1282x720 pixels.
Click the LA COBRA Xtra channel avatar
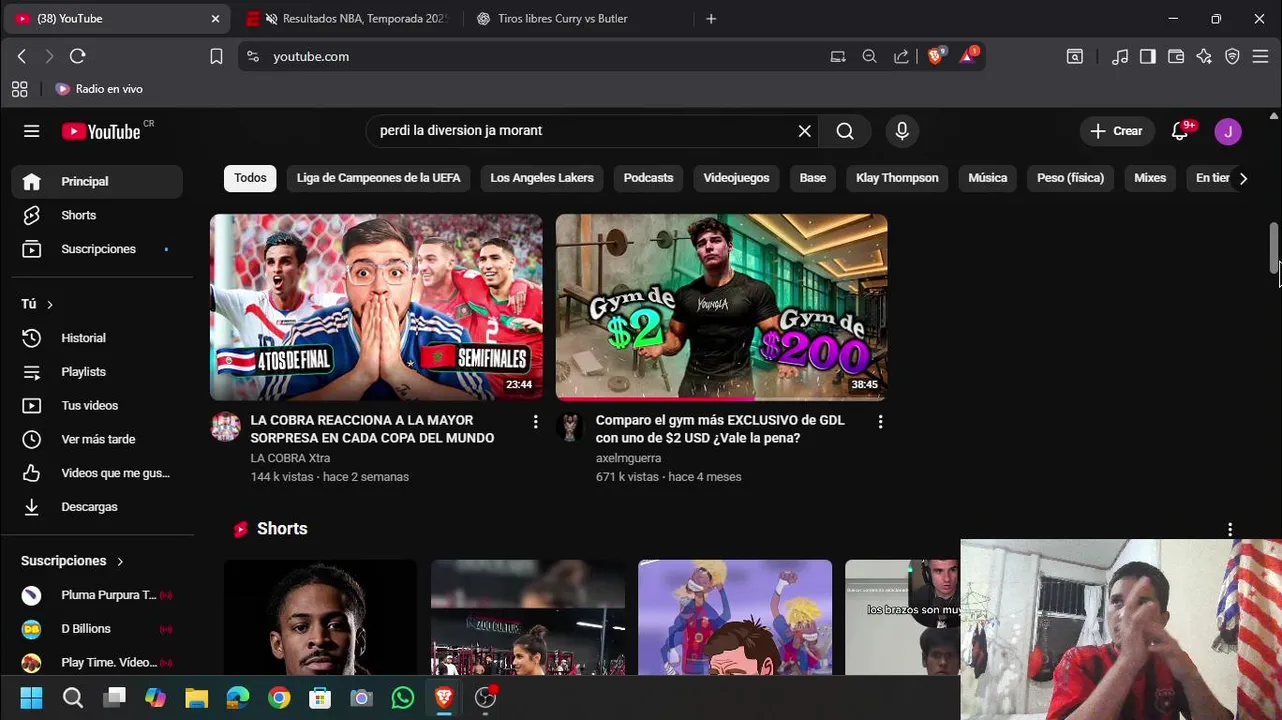(226, 427)
